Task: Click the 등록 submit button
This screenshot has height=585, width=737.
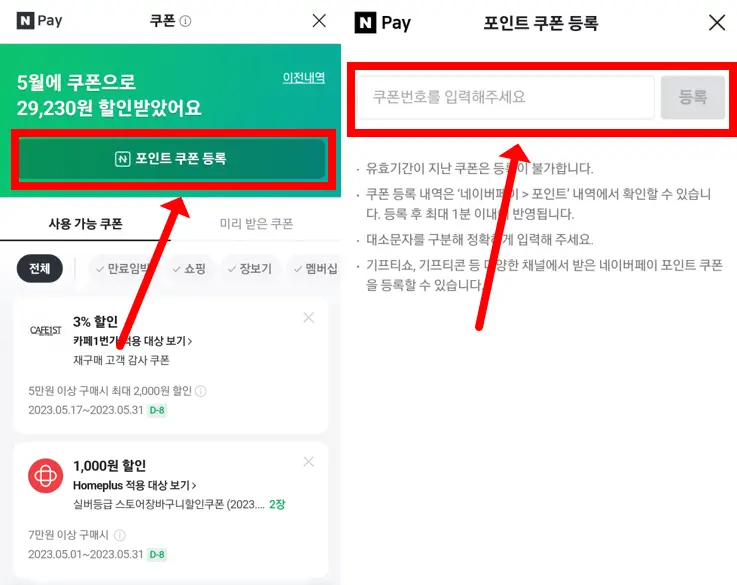Action: coord(693,97)
